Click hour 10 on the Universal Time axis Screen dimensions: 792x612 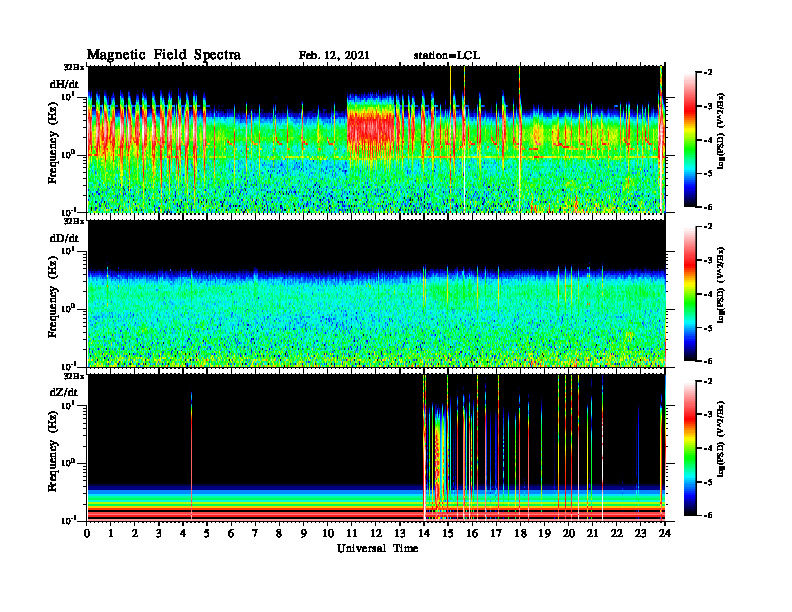point(328,534)
